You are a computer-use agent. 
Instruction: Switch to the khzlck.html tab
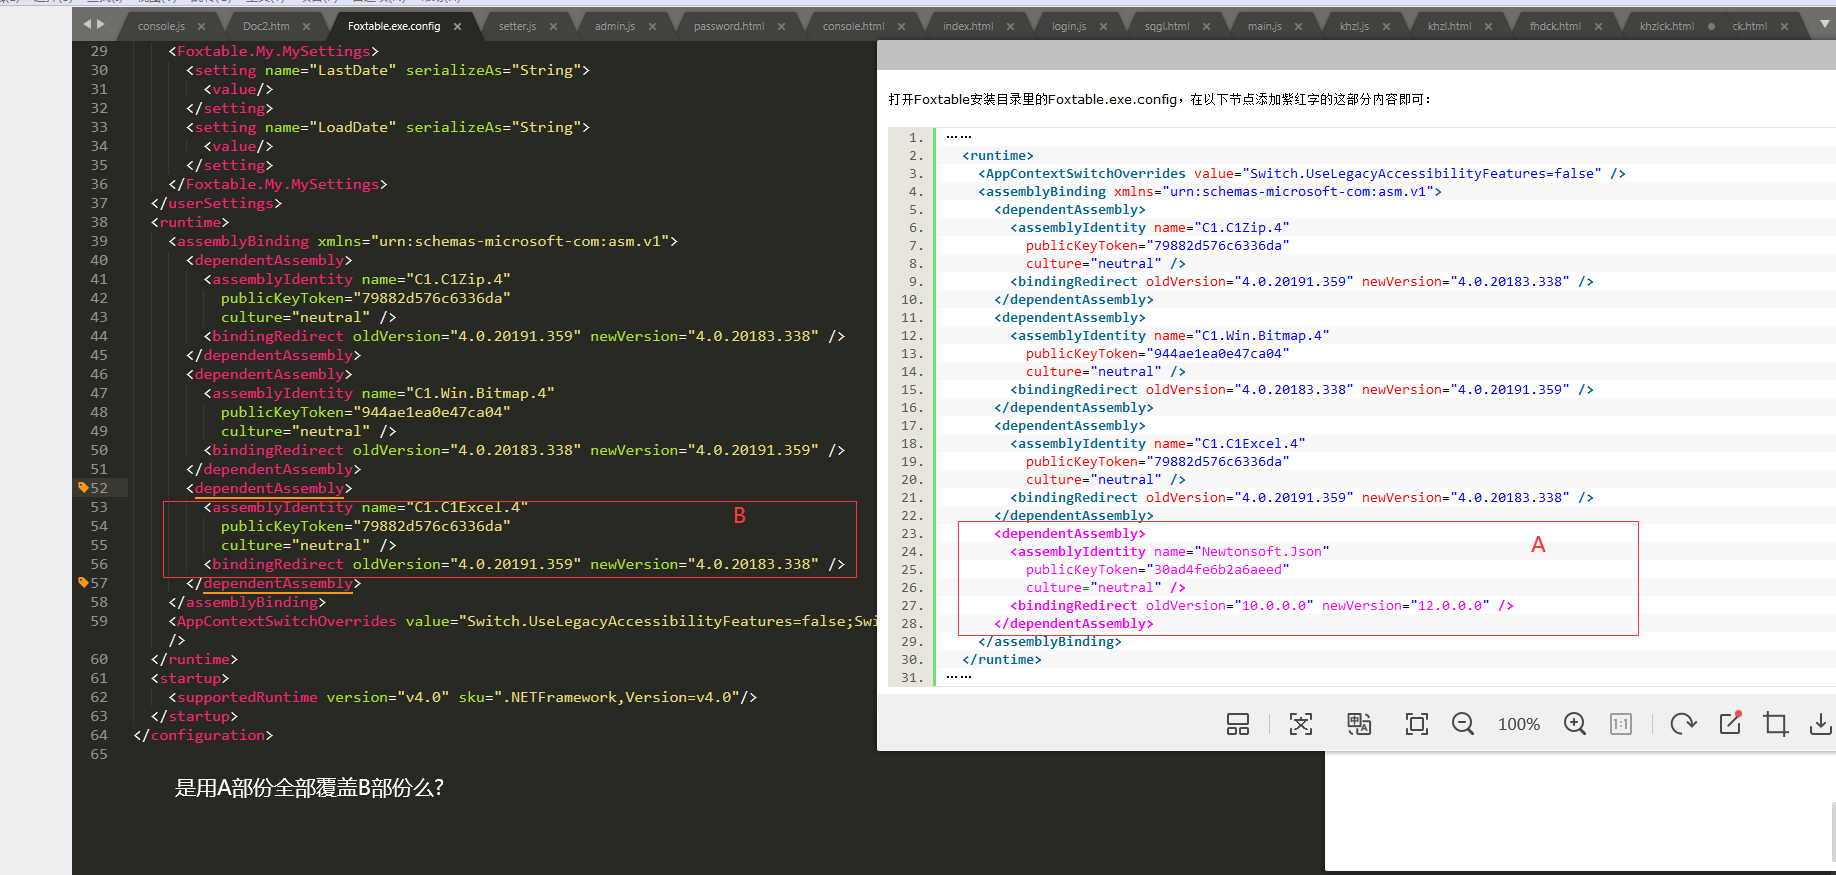pos(1667,27)
